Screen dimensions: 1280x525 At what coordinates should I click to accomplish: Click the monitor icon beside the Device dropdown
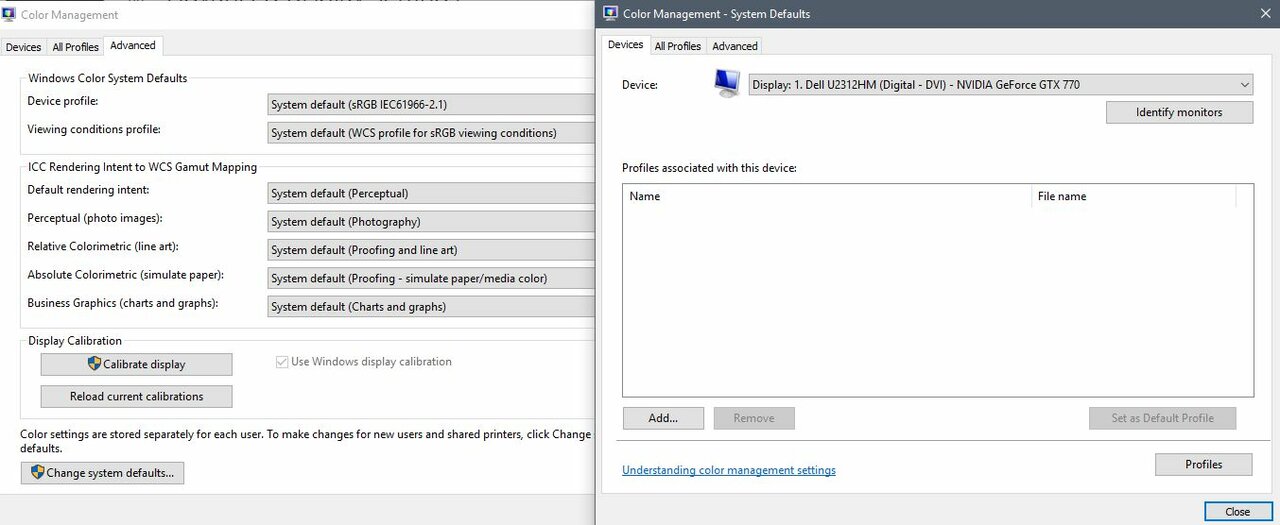coord(727,84)
